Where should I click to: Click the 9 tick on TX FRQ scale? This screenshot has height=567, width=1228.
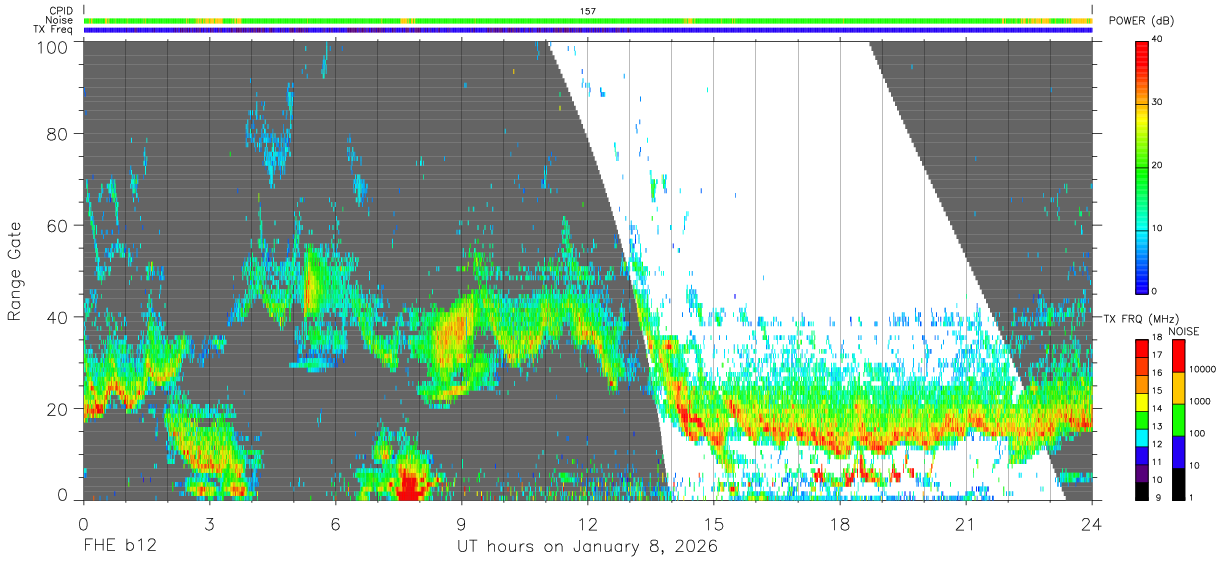pyautogui.click(x=1156, y=497)
